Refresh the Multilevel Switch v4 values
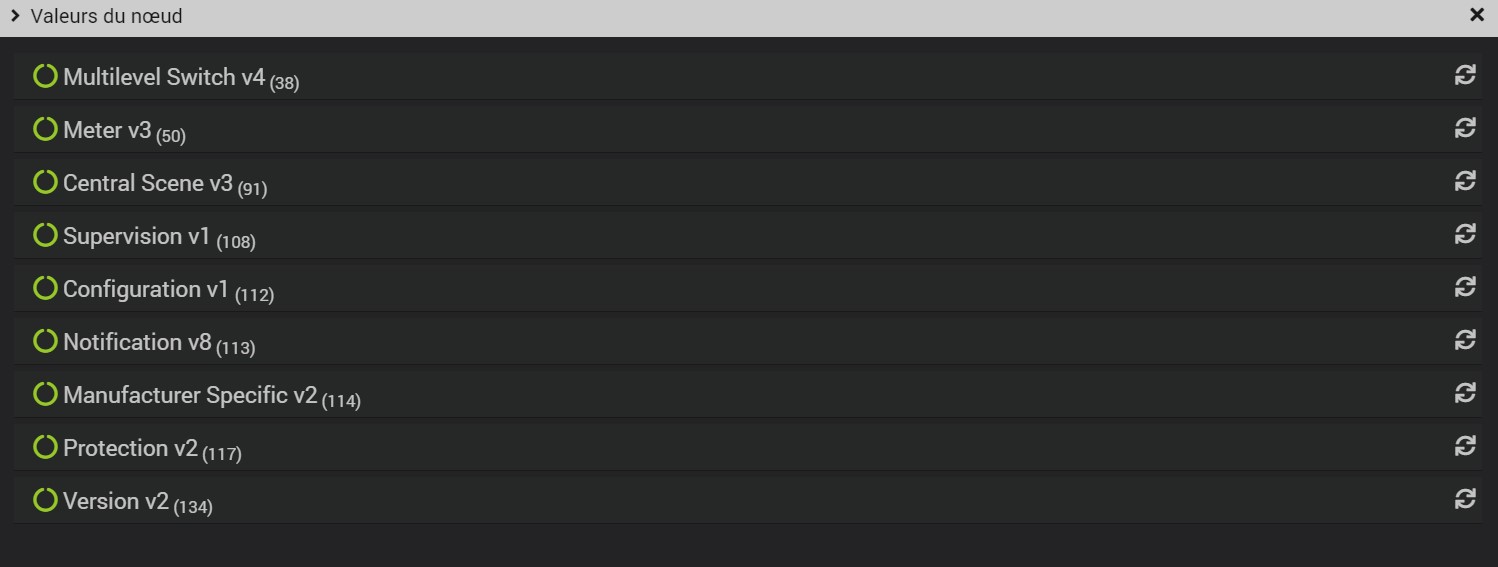 tap(1465, 76)
